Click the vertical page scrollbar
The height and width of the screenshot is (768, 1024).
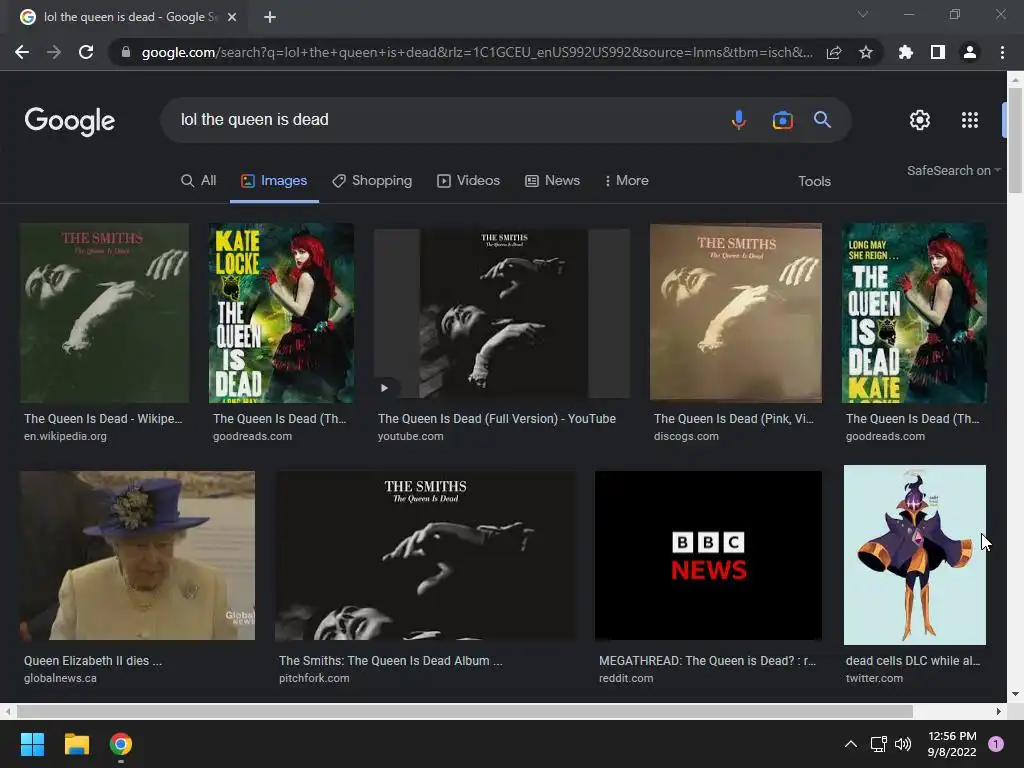coord(1015,140)
